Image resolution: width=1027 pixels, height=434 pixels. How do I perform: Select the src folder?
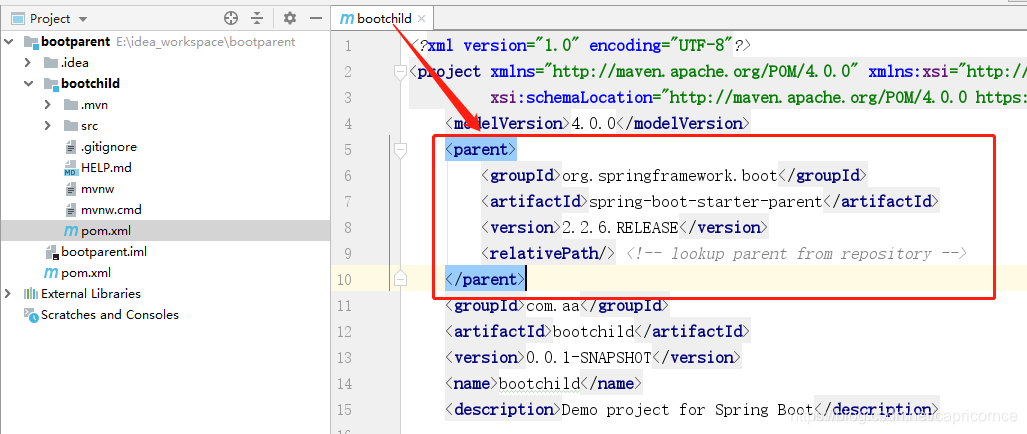click(90, 126)
